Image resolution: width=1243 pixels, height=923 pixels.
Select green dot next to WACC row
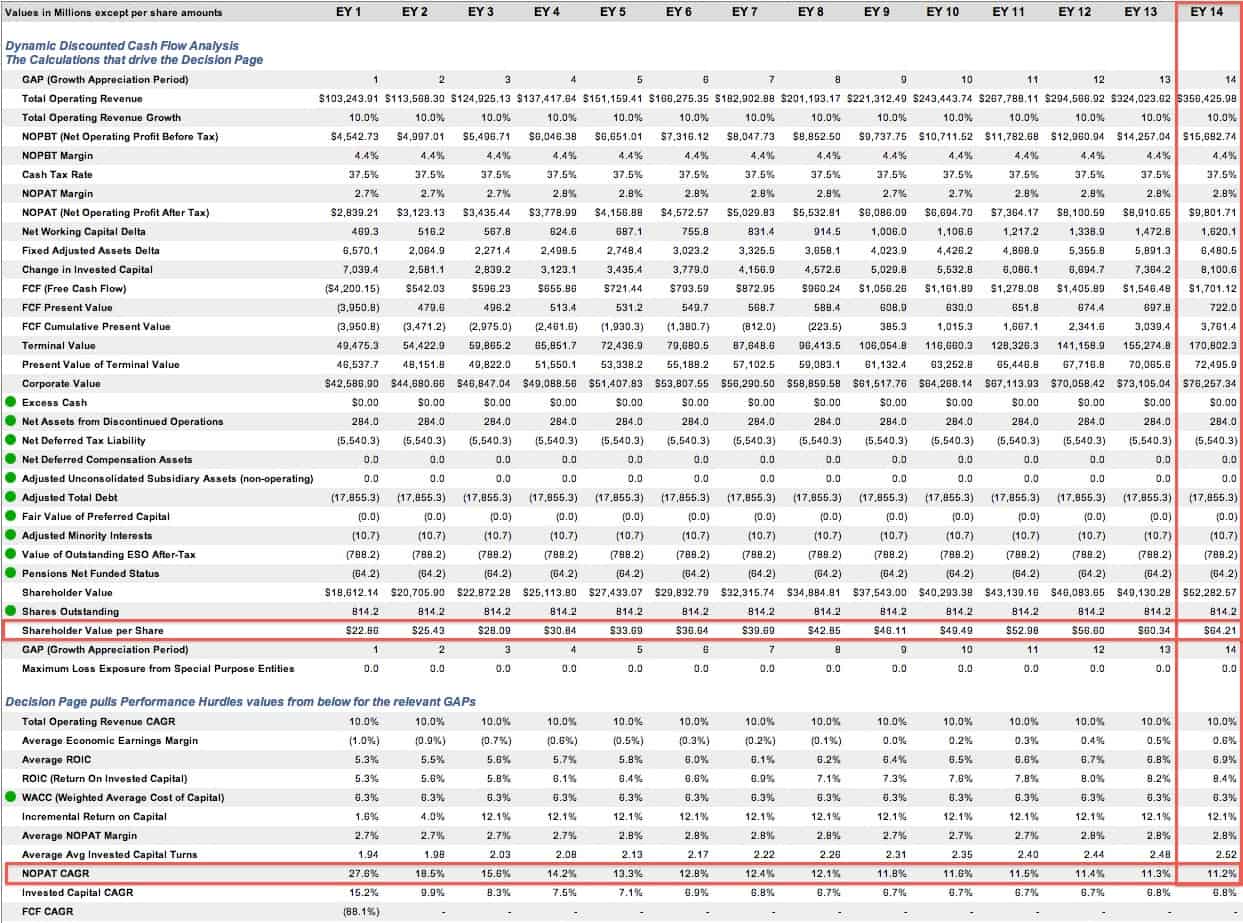tap(10, 797)
